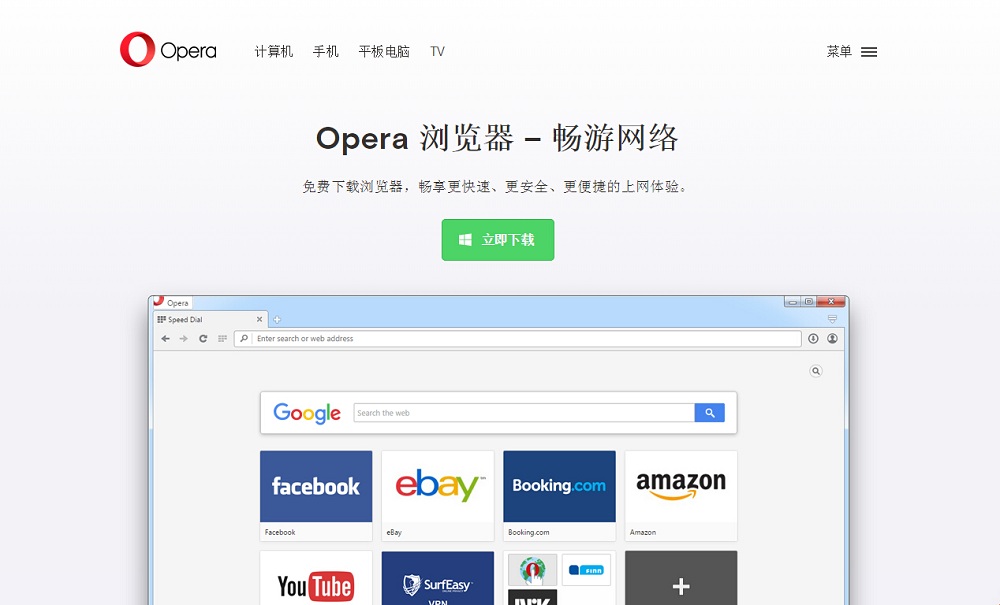1000x605 pixels.
Task: Open the Amazon speed dial tile
Action: (x=681, y=495)
